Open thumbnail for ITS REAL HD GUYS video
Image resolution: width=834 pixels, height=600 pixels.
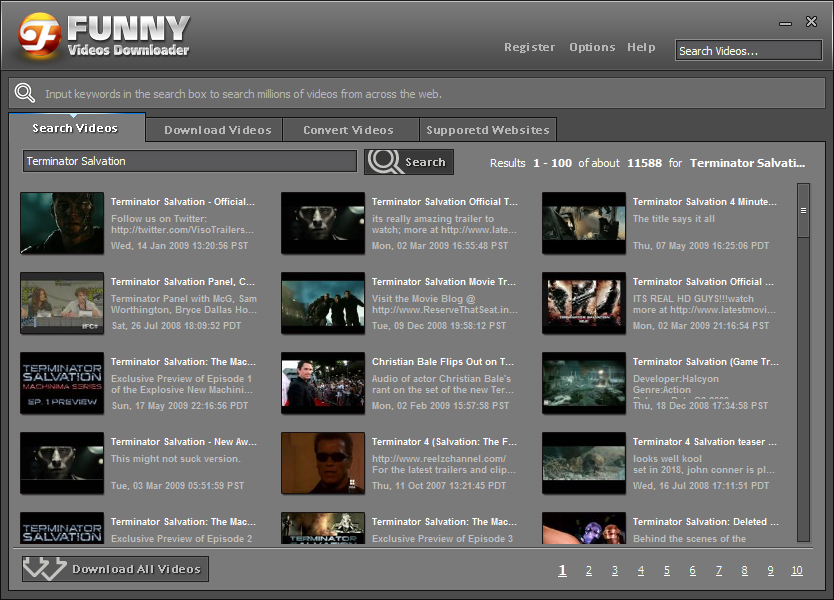[584, 303]
